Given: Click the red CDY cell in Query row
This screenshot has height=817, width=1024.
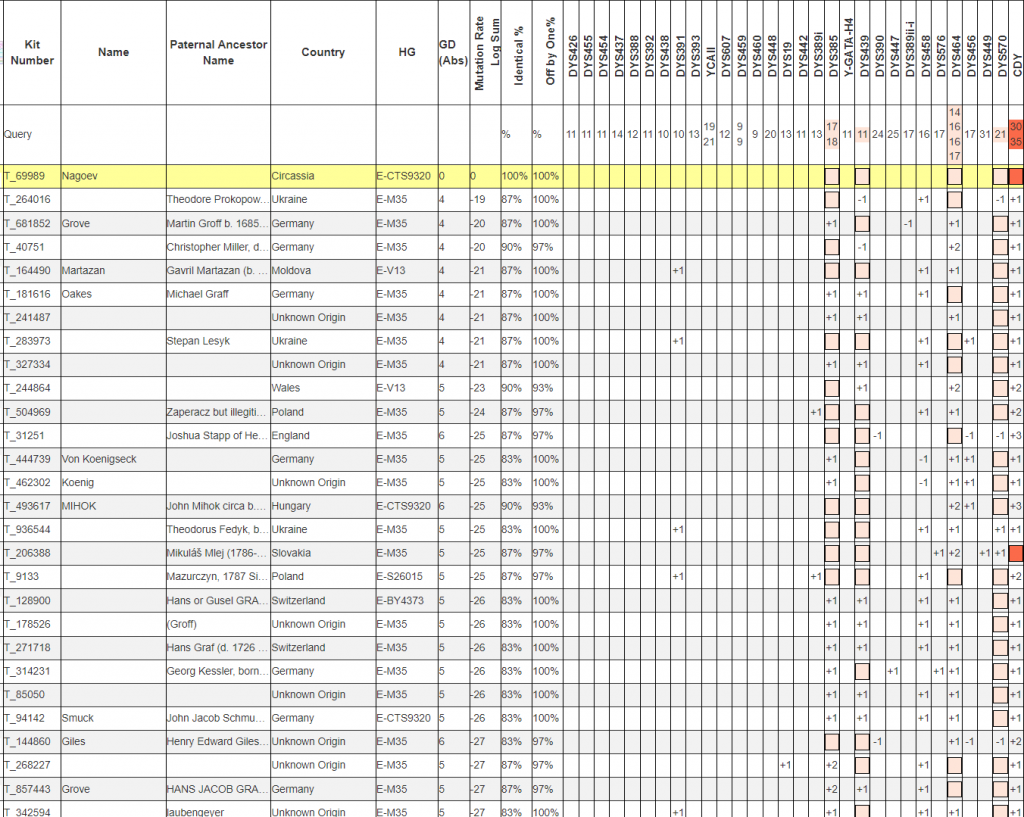Looking at the screenshot, I should [x=1016, y=134].
